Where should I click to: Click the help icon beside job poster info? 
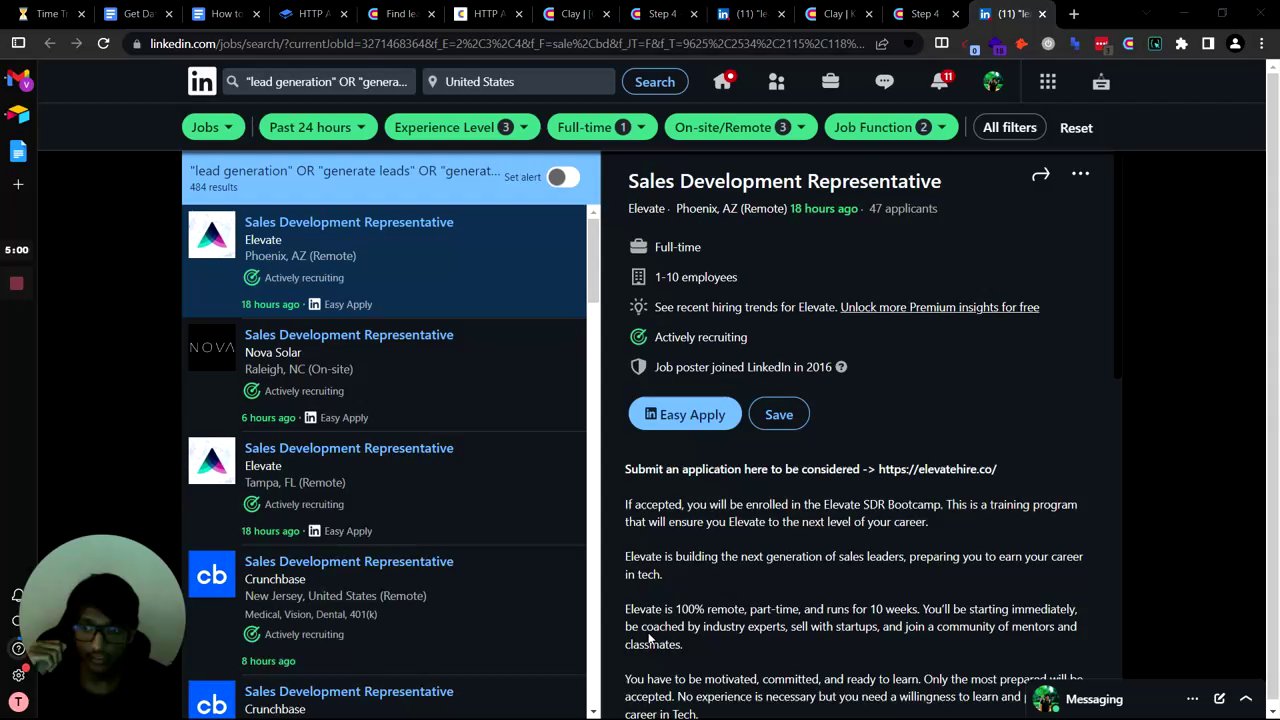841,367
